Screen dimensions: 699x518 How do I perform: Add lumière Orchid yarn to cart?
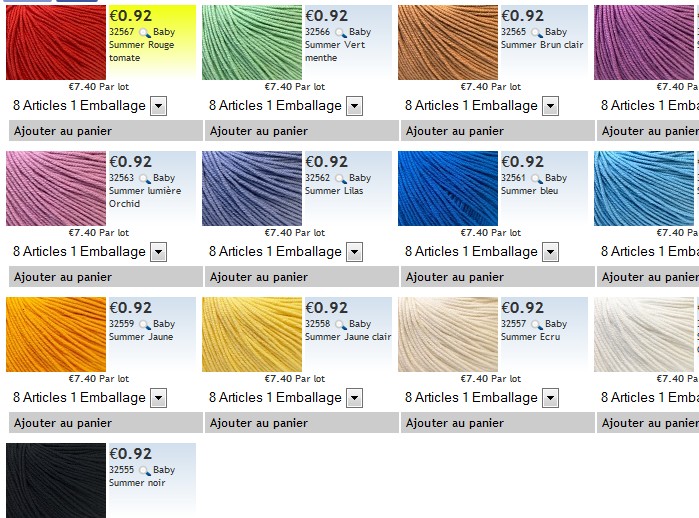(x=106, y=277)
